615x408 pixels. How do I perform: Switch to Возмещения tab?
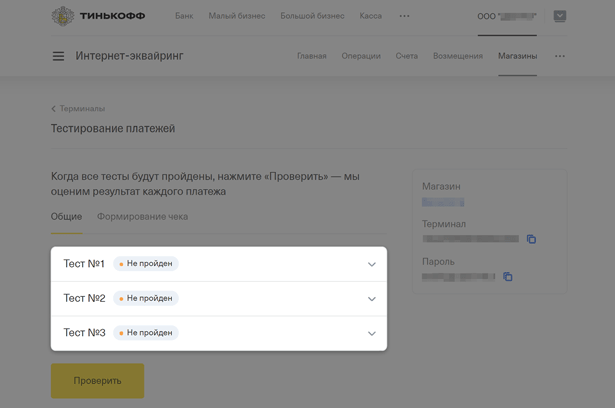point(458,56)
